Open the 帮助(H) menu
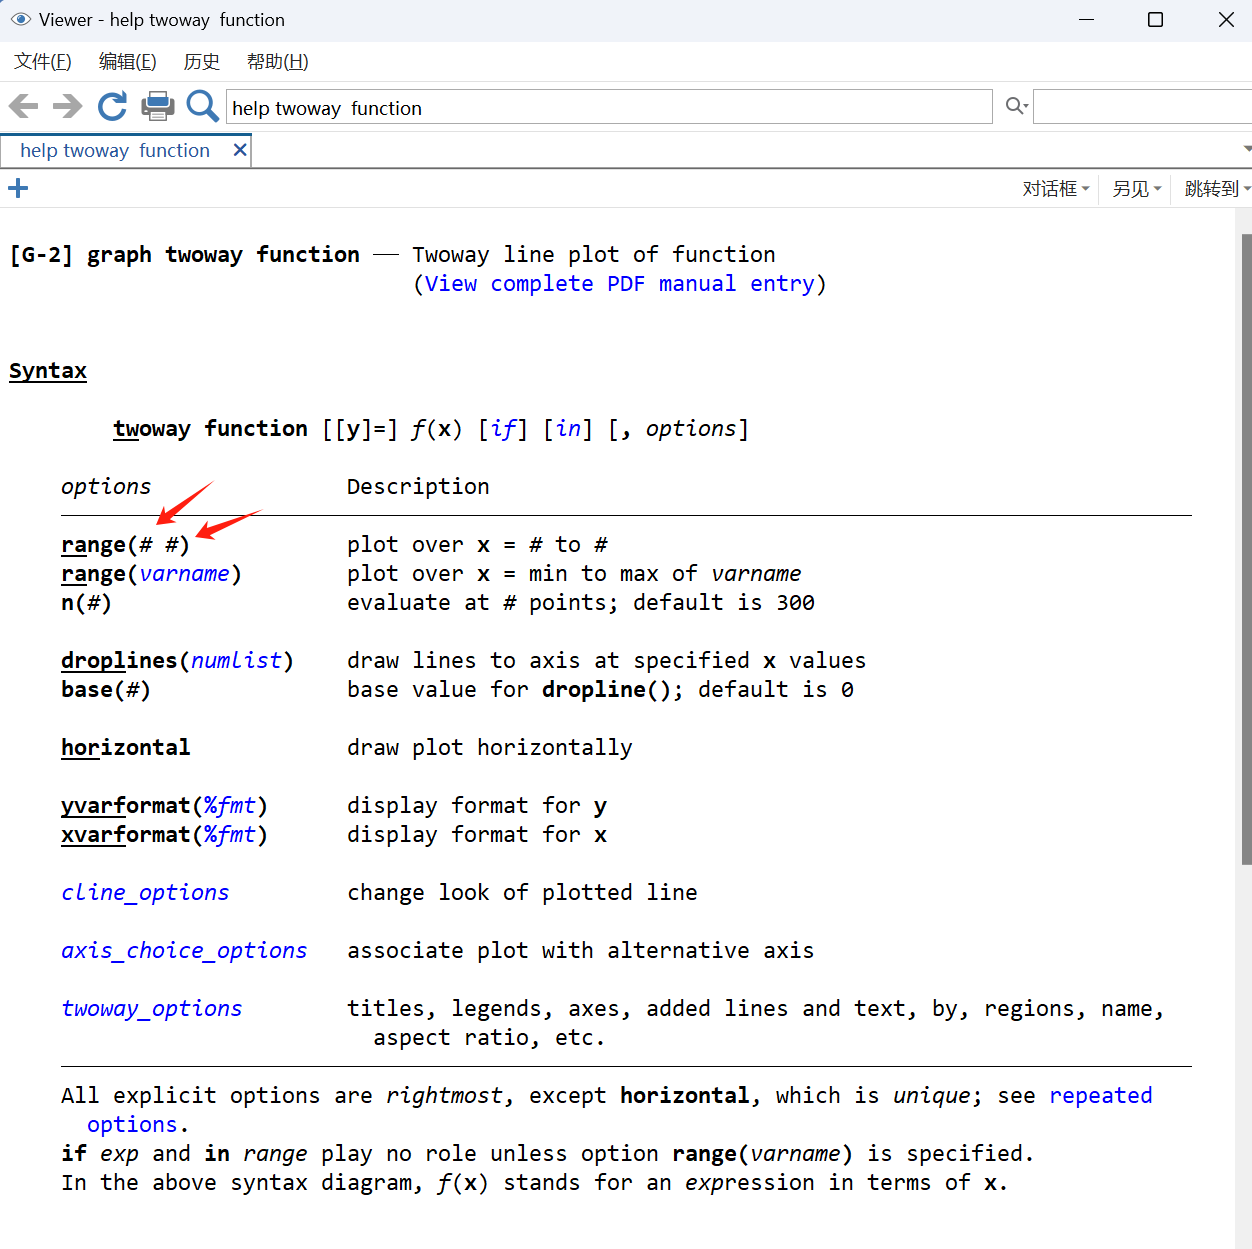This screenshot has height=1249, width=1252. (x=277, y=62)
